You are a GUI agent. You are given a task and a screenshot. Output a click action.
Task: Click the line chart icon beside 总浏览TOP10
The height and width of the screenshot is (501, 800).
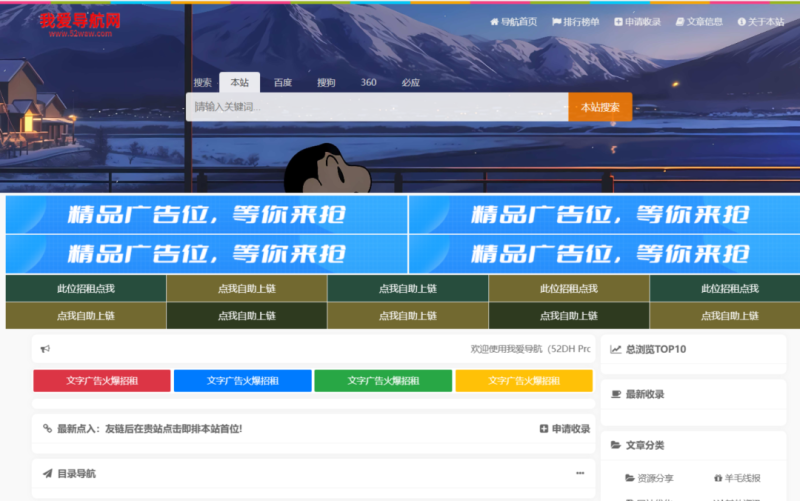tap(616, 349)
